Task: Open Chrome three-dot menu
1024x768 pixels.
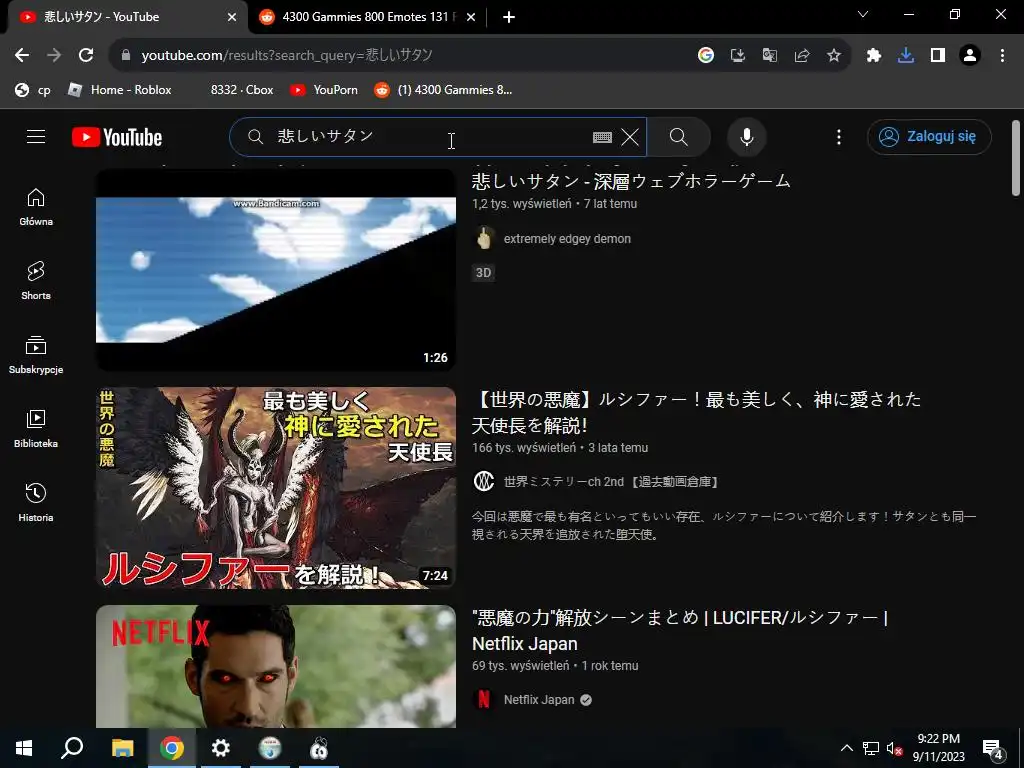Action: tap(1002, 56)
